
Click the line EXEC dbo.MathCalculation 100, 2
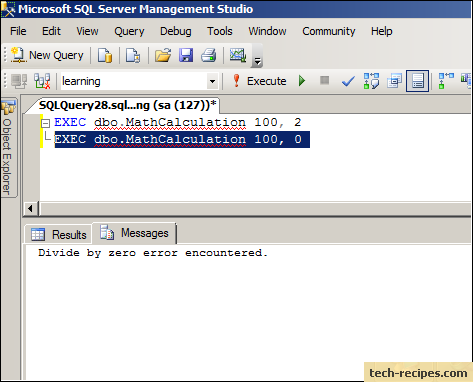(x=178, y=122)
